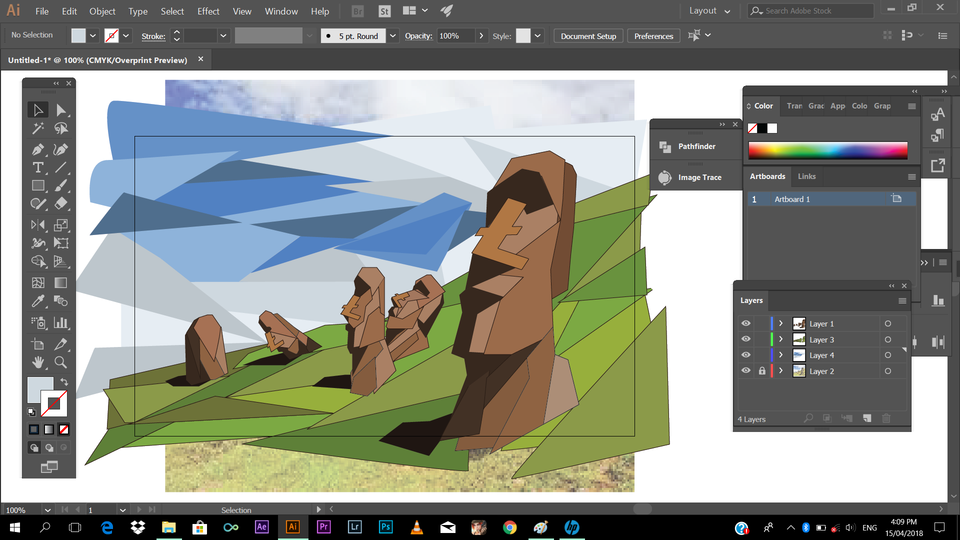The width and height of the screenshot is (960, 540).
Task: Unlock Layer 2 via its padlock
Action: point(762,371)
